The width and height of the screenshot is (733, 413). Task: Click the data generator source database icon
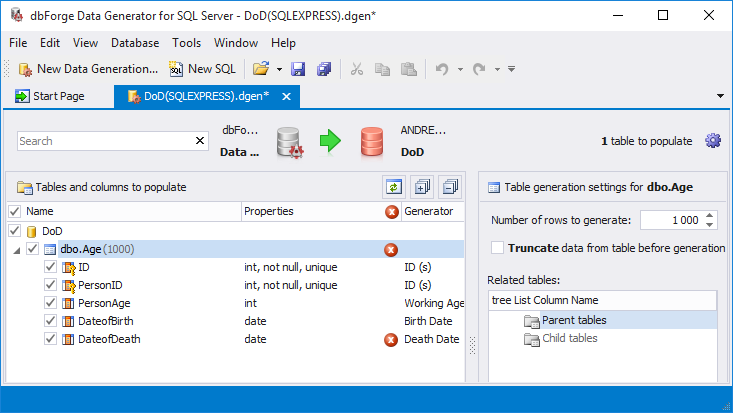pyautogui.click(x=289, y=142)
